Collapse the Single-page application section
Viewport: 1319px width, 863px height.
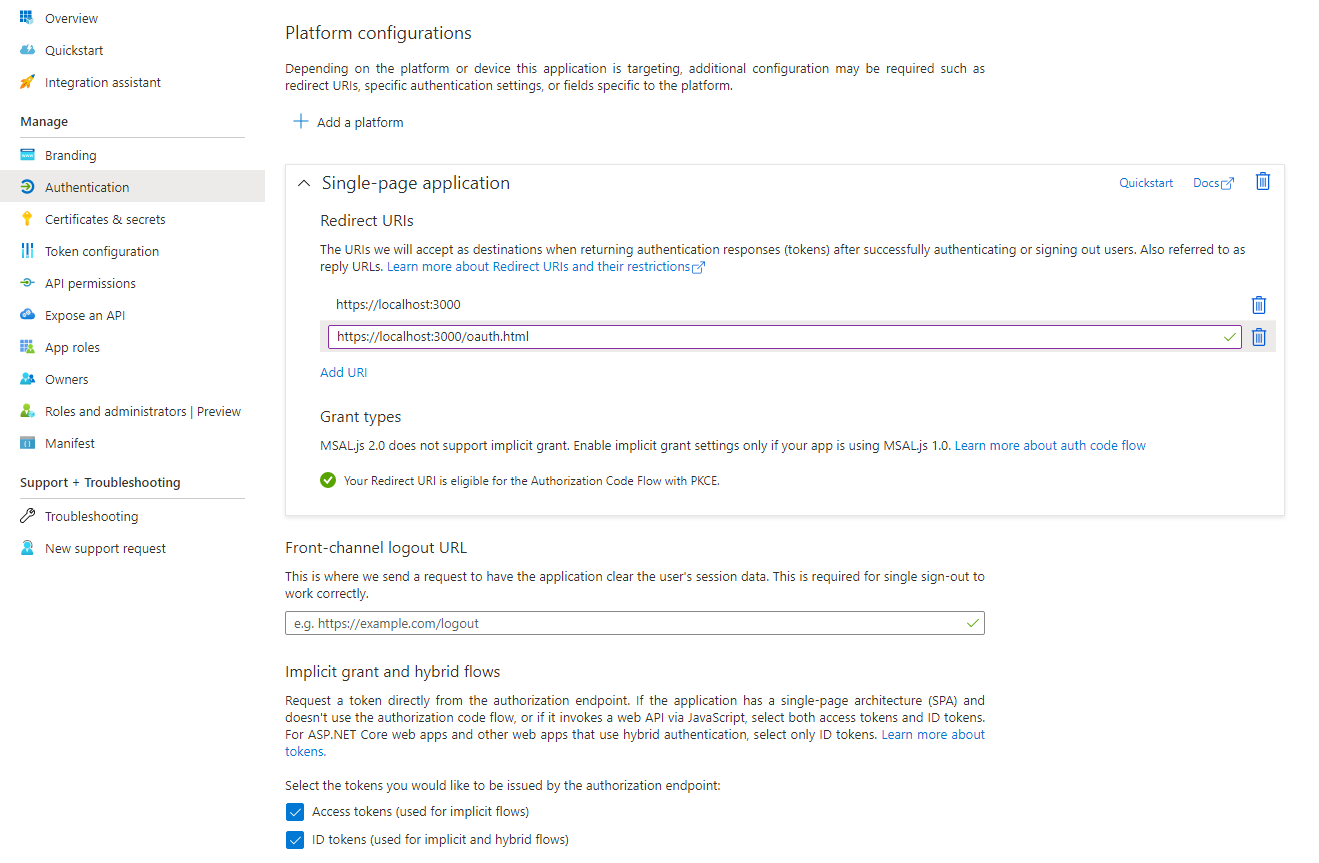pyautogui.click(x=303, y=183)
